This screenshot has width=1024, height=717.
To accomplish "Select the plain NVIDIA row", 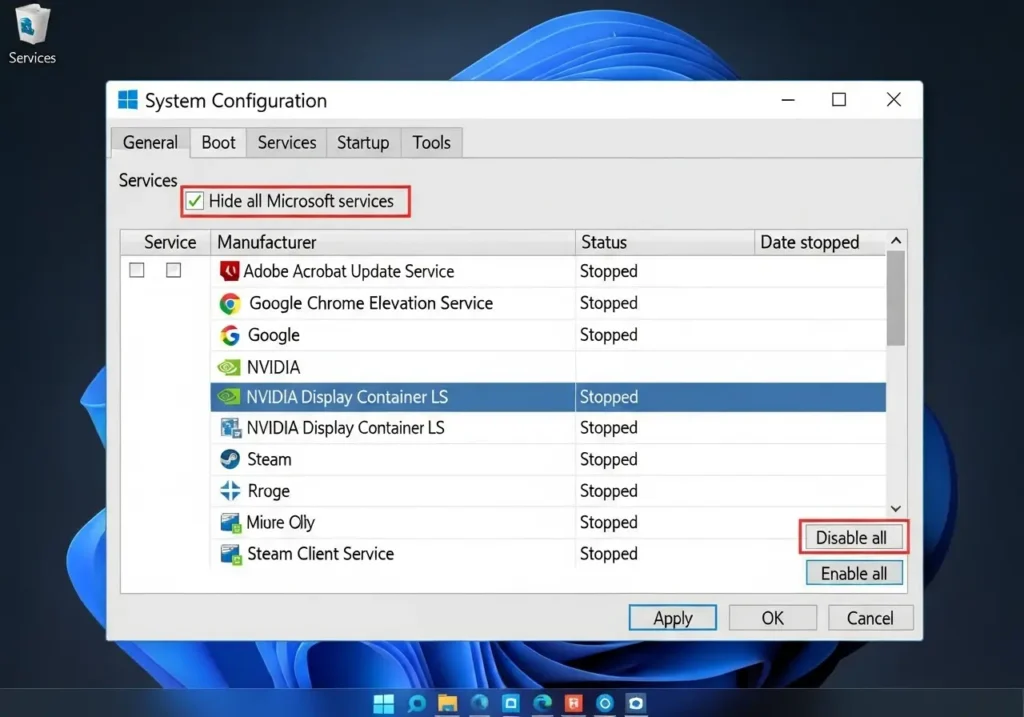I will (549, 367).
